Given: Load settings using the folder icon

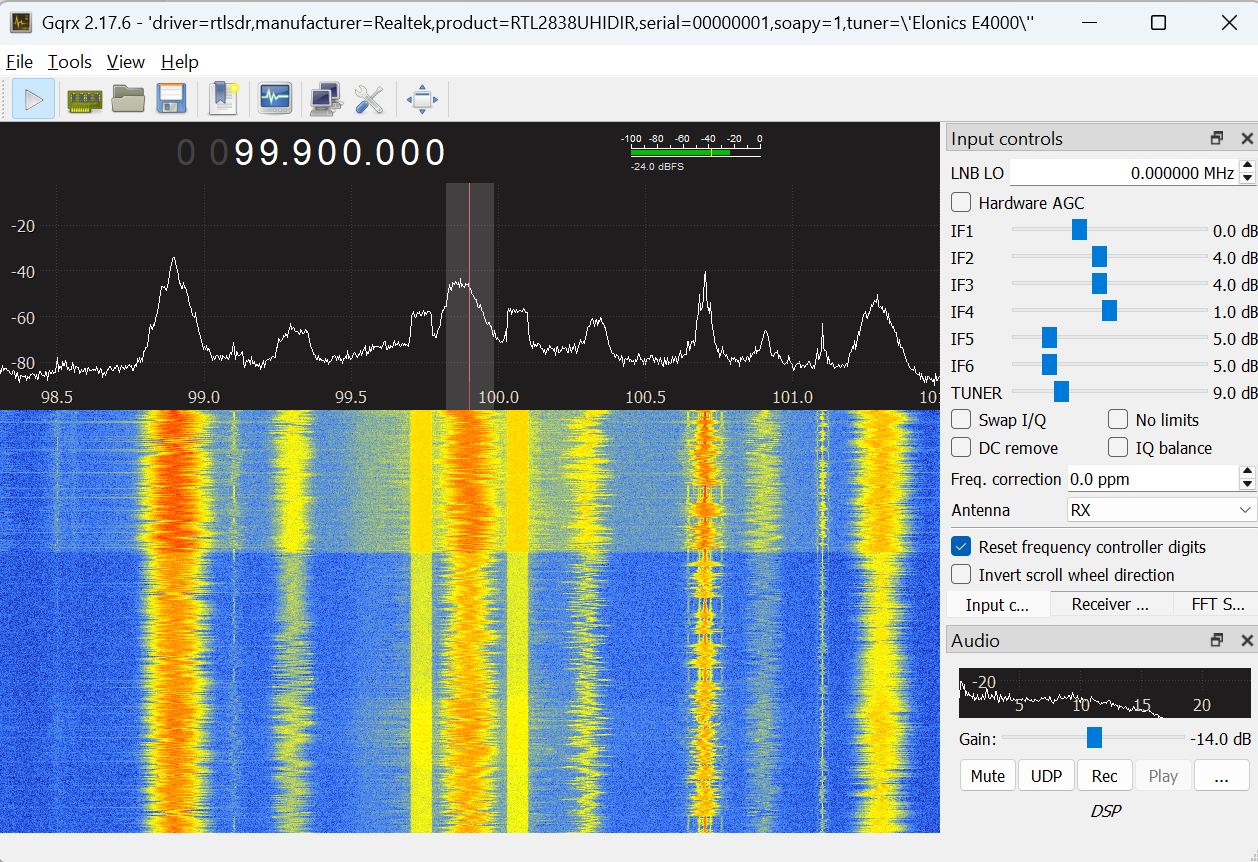Looking at the screenshot, I should [128, 99].
